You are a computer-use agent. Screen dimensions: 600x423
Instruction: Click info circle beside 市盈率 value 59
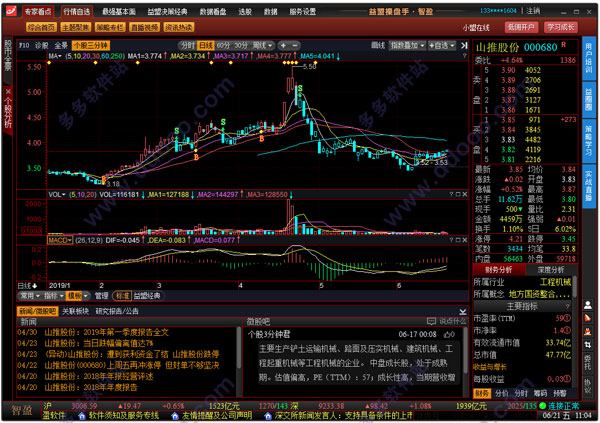pos(567,318)
